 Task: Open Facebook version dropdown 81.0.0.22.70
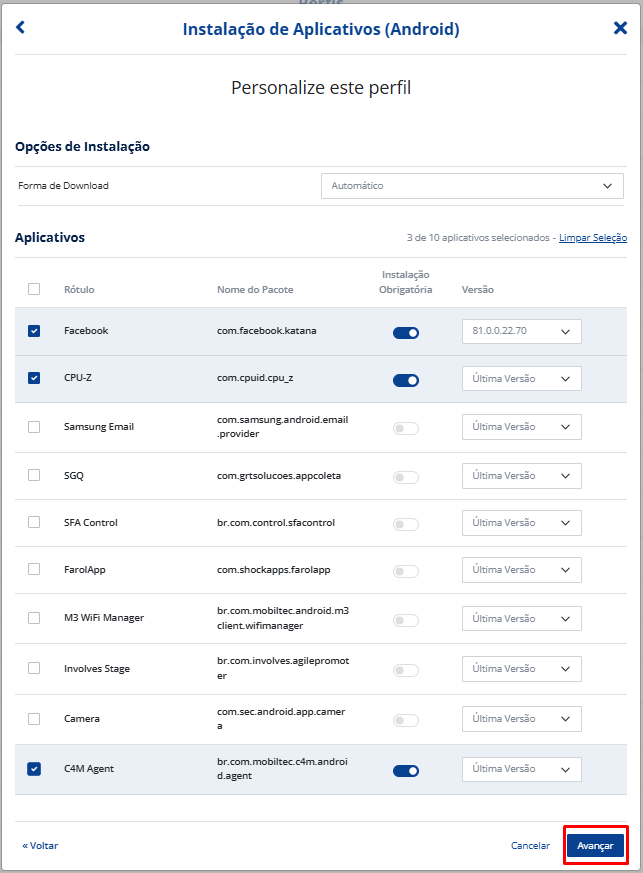tap(522, 331)
